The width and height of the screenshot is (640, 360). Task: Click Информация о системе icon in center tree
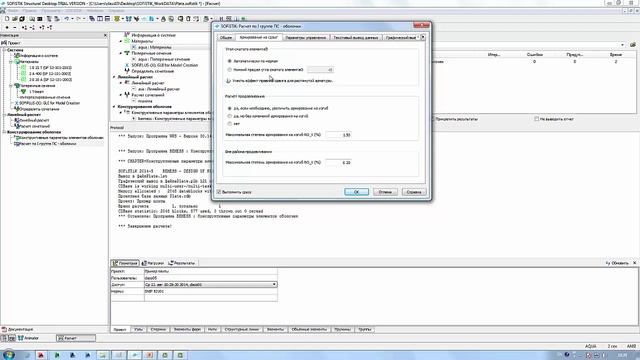pos(127,35)
